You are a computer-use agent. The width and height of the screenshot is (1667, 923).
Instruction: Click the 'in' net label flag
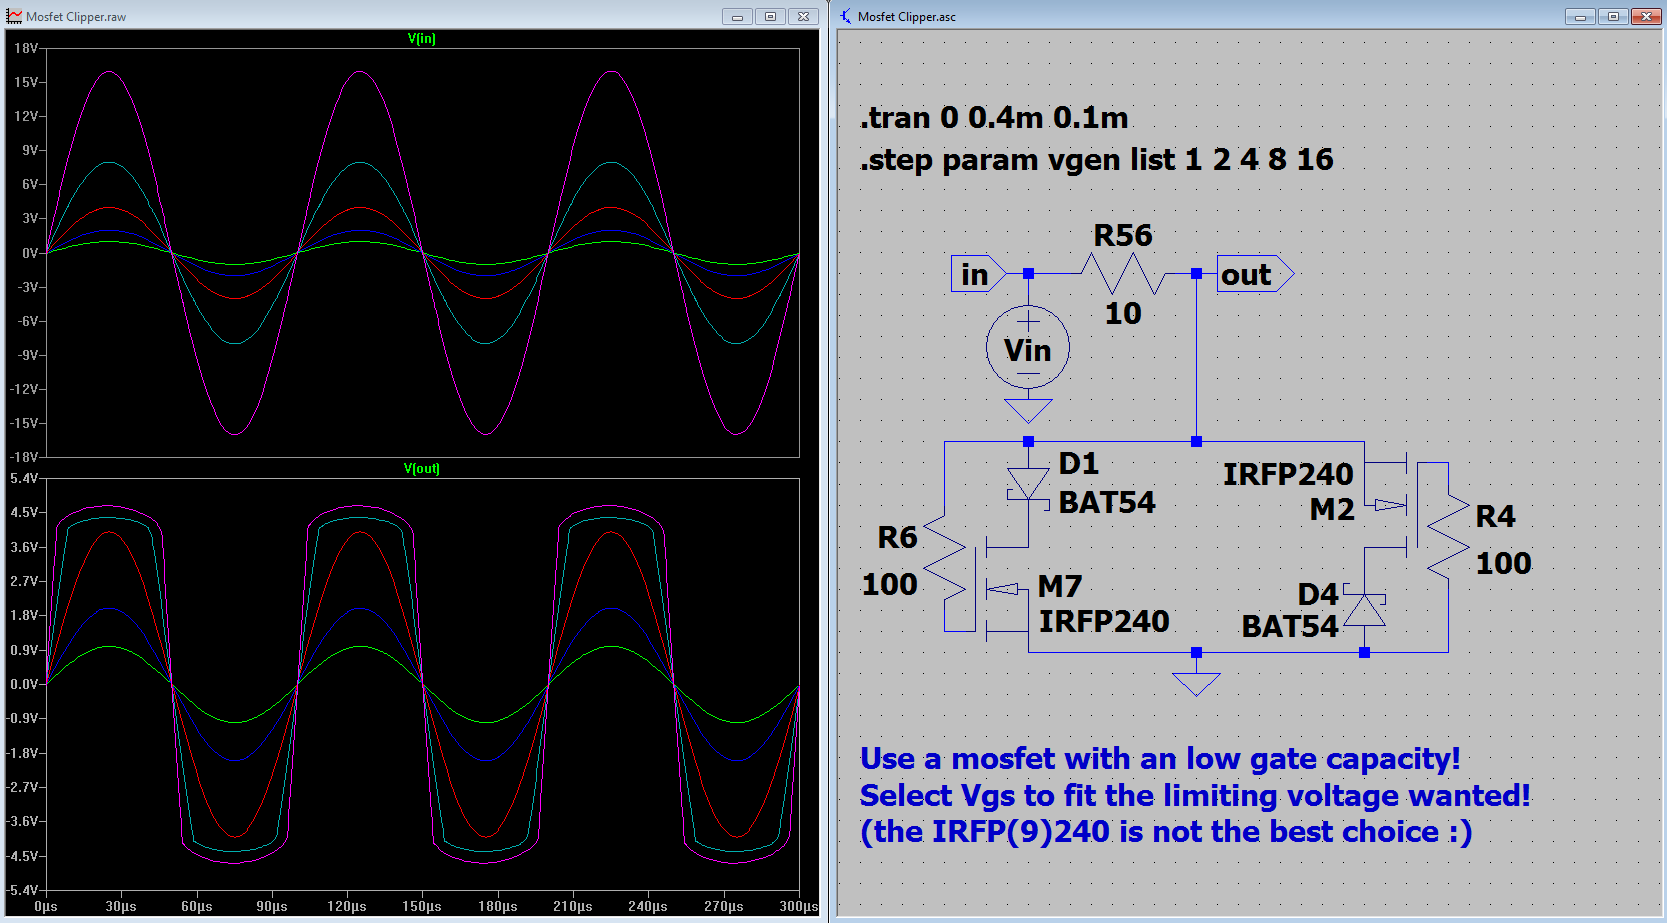(978, 274)
